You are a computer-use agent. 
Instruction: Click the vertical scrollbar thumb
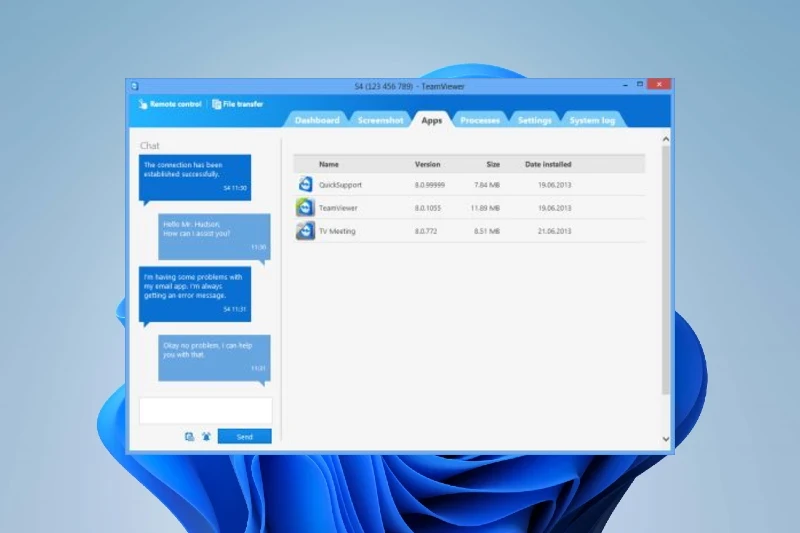(x=666, y=270)
